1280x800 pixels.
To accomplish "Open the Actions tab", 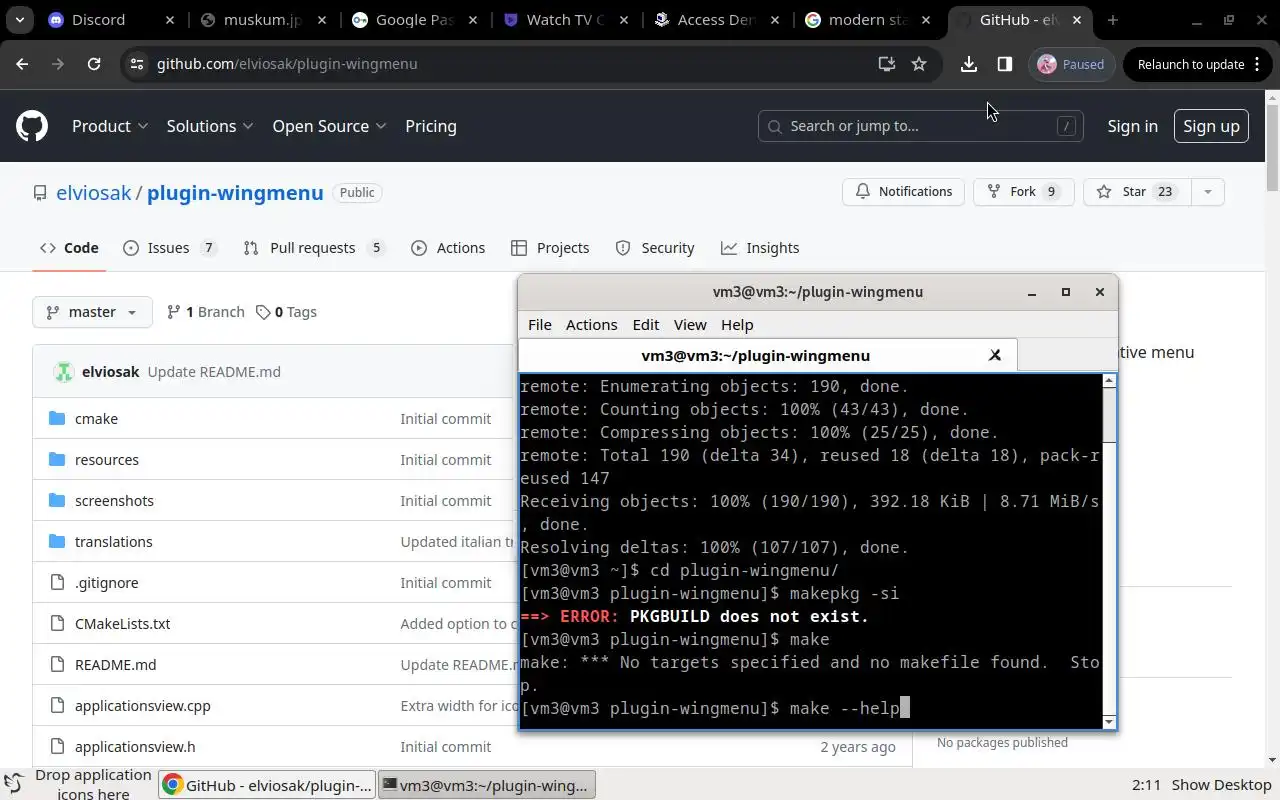I will [448, 248].
